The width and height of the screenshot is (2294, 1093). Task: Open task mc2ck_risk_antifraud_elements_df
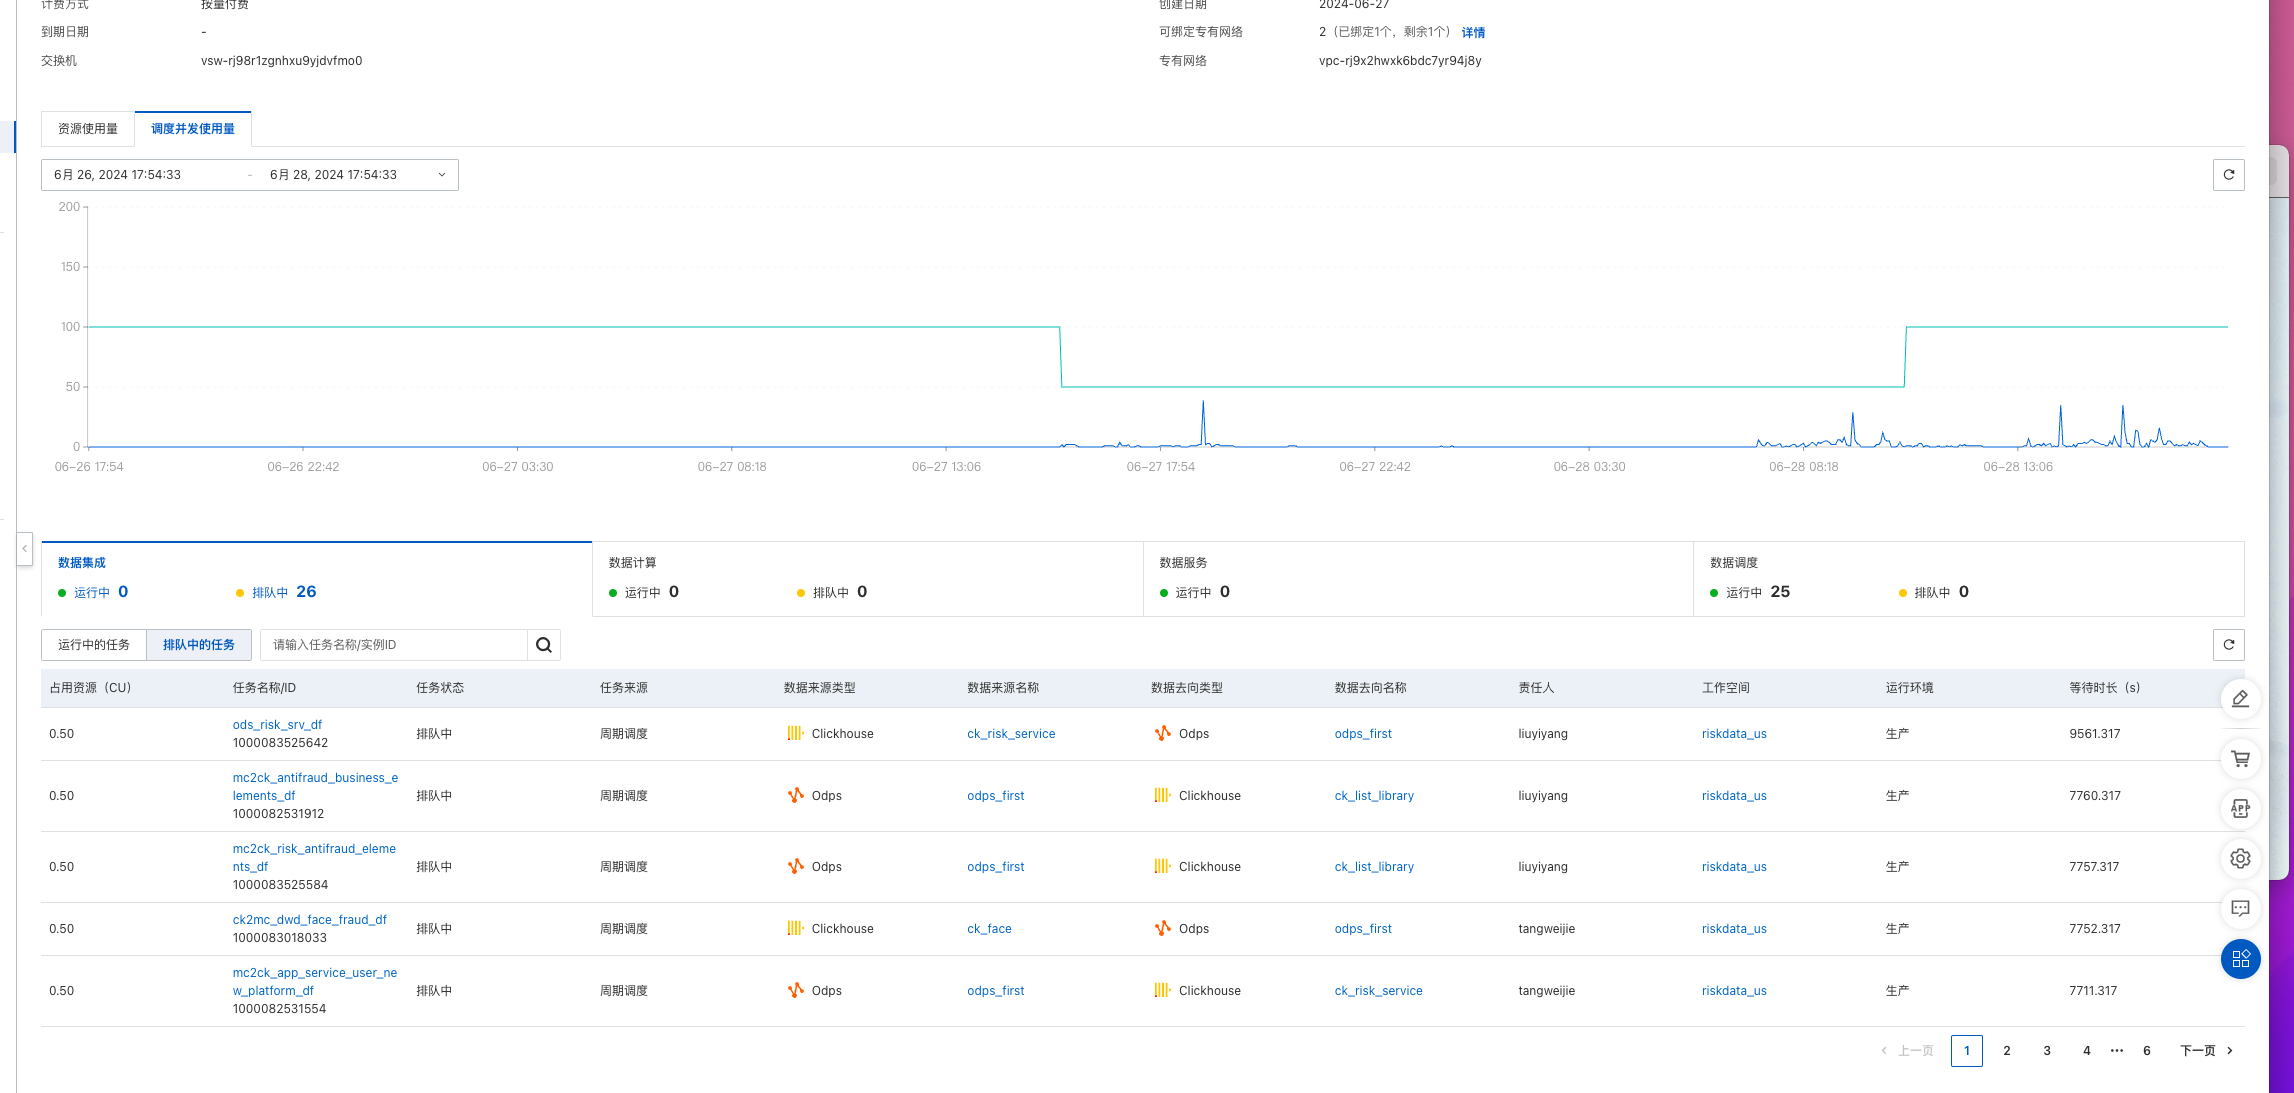314,858
